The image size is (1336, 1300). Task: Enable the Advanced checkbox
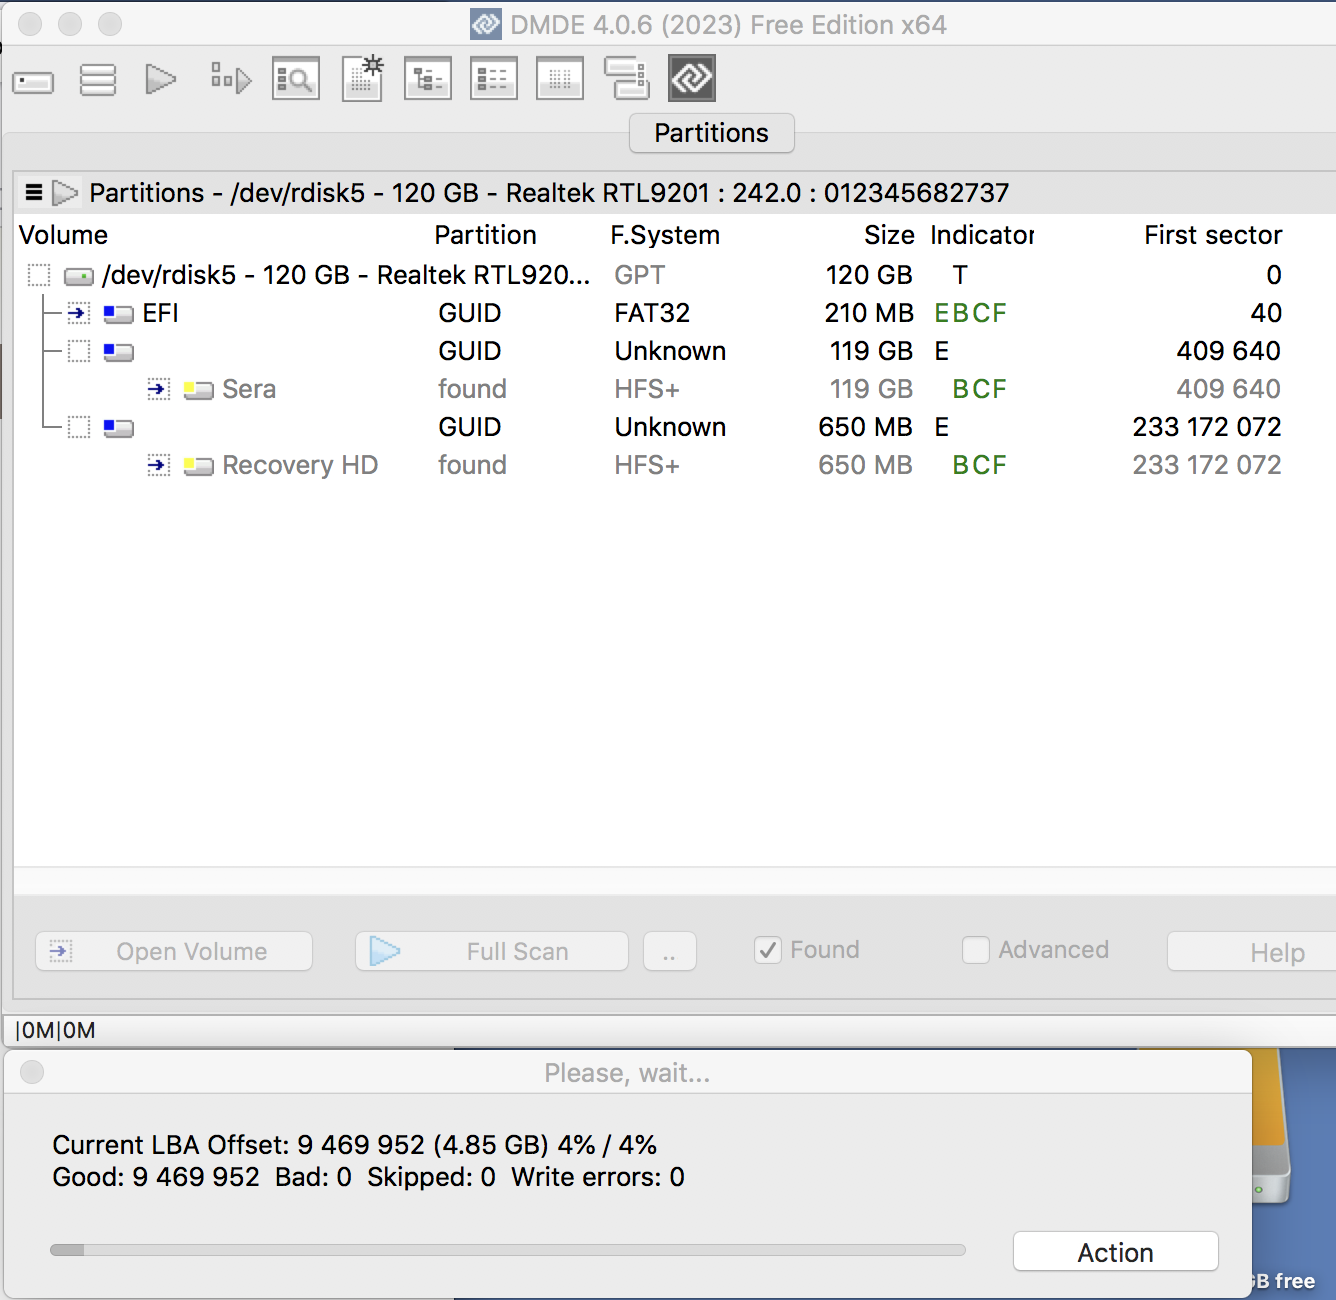[976, 950]
